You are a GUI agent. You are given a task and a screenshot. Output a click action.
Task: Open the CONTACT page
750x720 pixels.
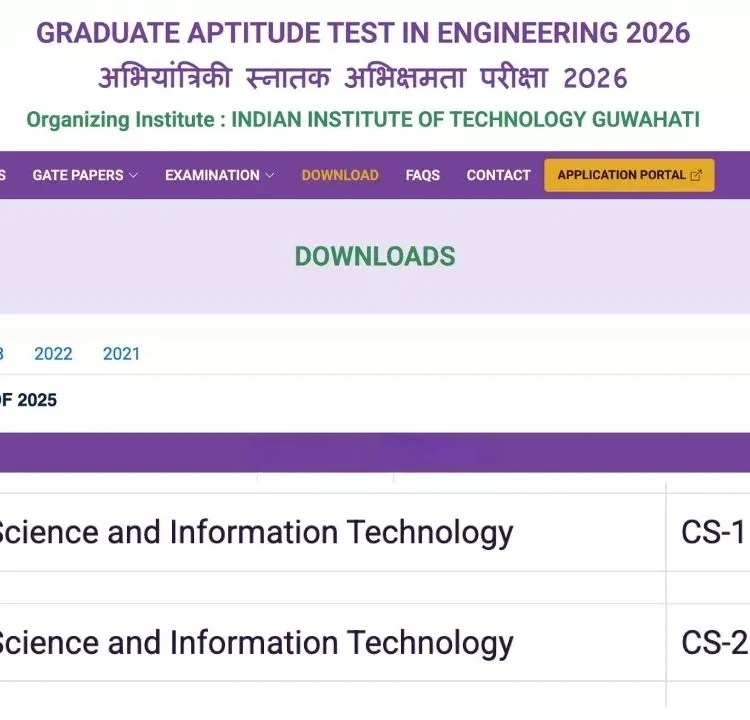pyautogui.click(x=498, y=176)
